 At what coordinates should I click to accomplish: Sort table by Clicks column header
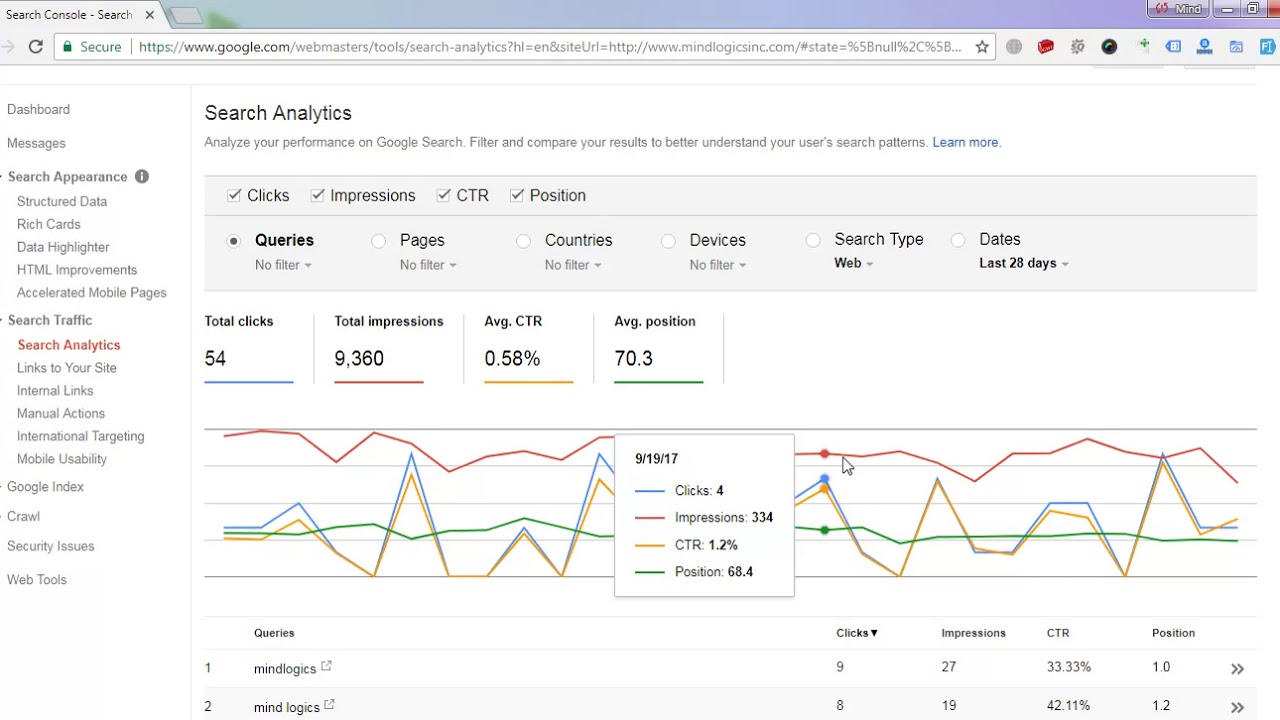click(857, 633)
